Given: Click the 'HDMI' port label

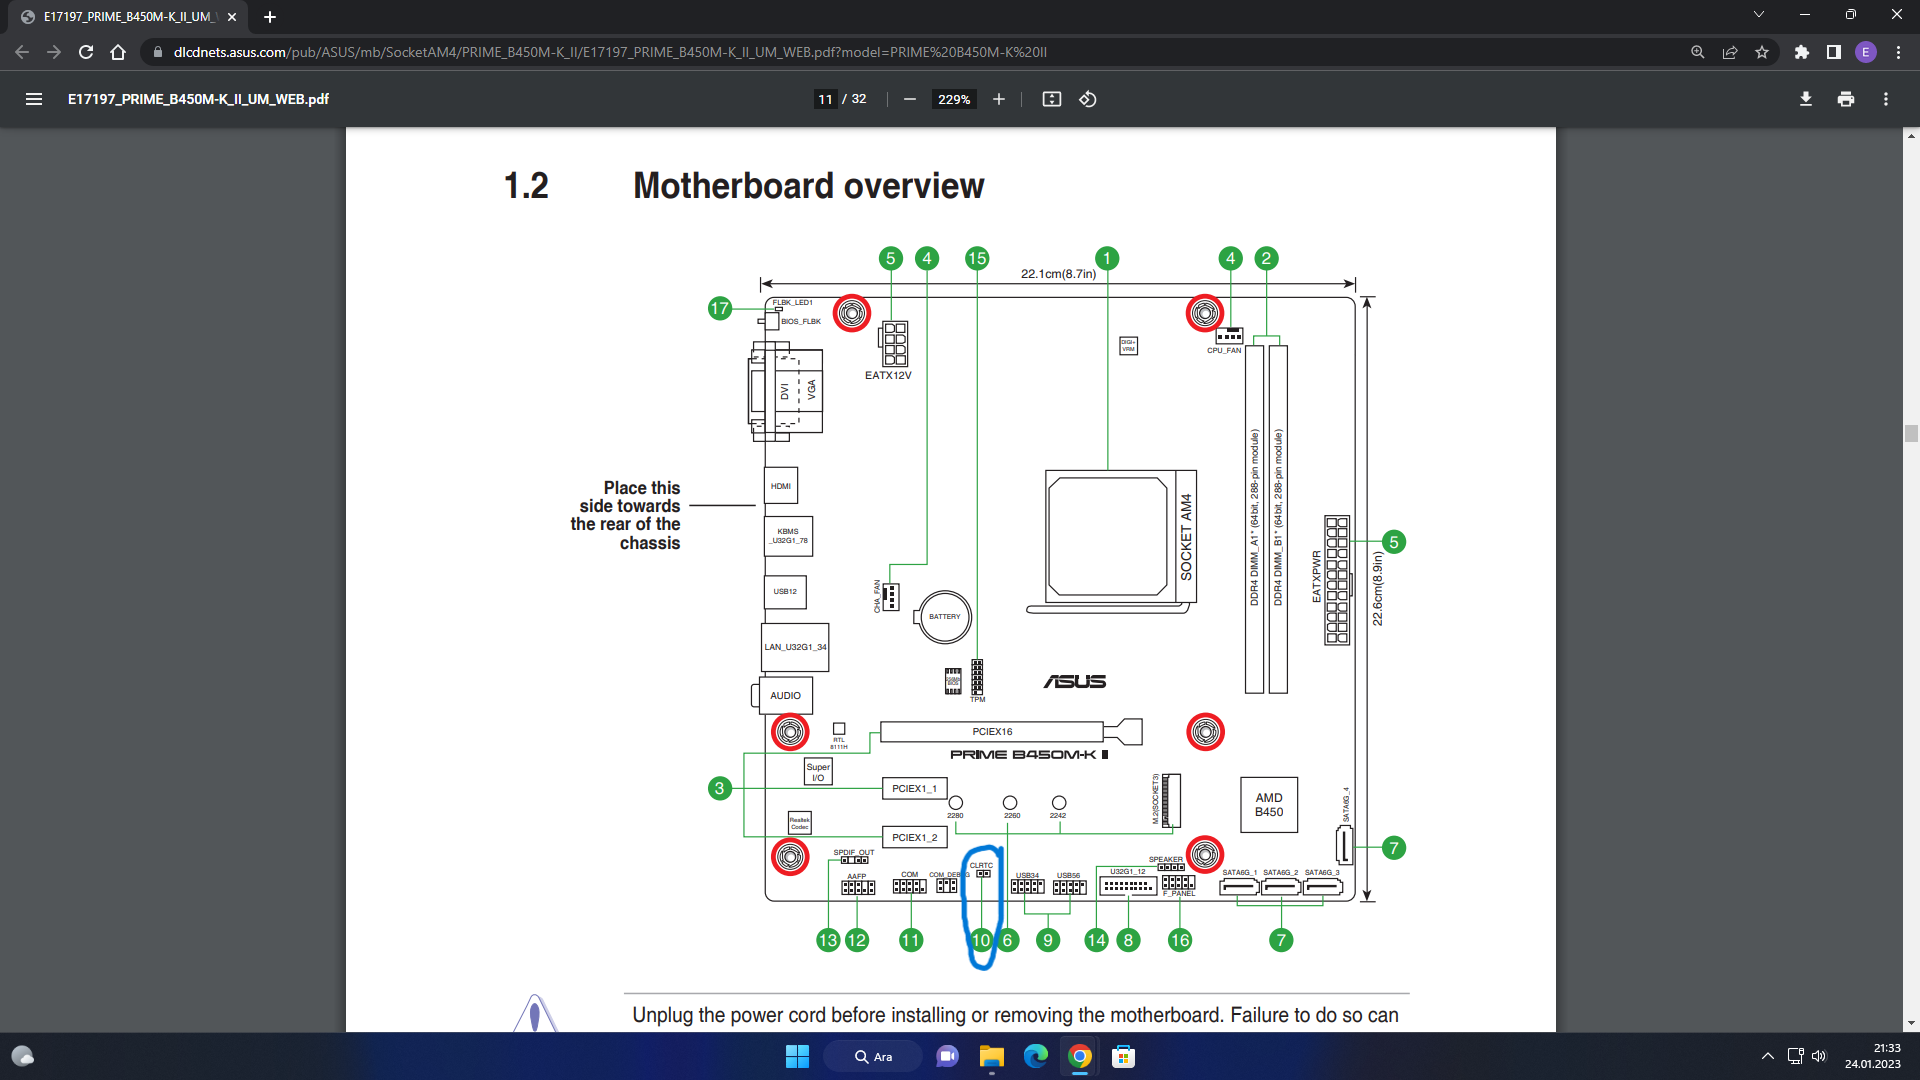Looking at the screenshot, I should point(781,487).
